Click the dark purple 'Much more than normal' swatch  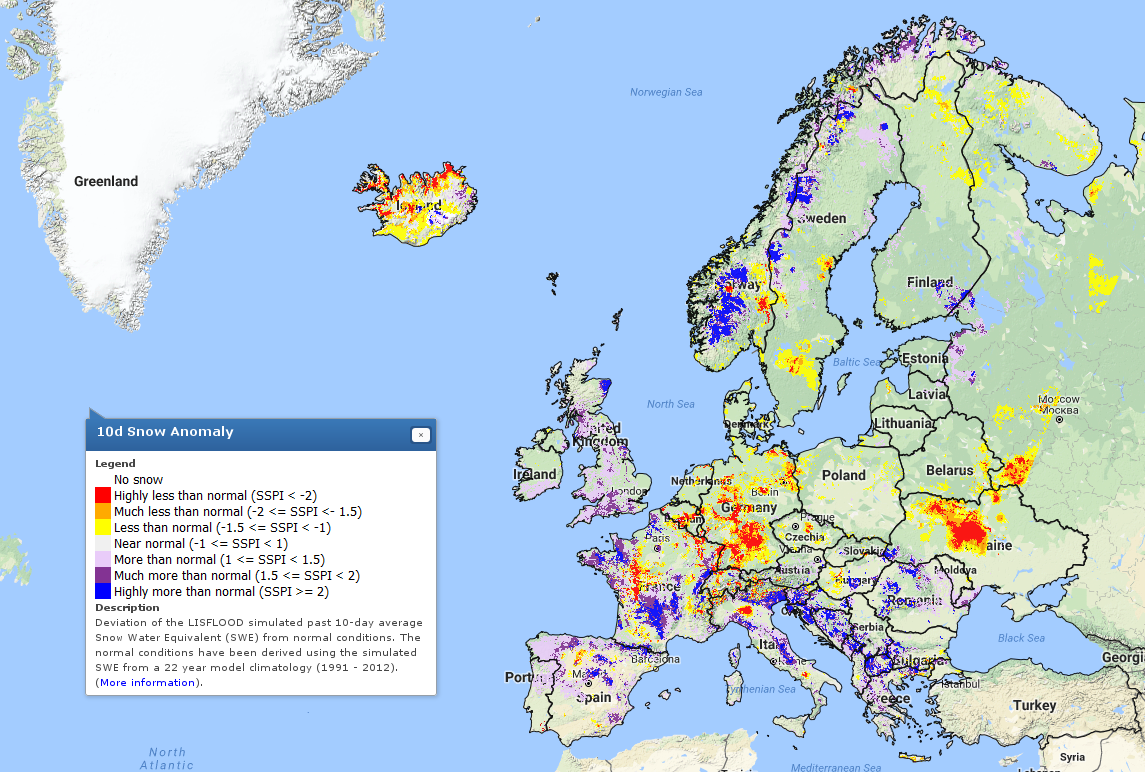pos(102,575)
